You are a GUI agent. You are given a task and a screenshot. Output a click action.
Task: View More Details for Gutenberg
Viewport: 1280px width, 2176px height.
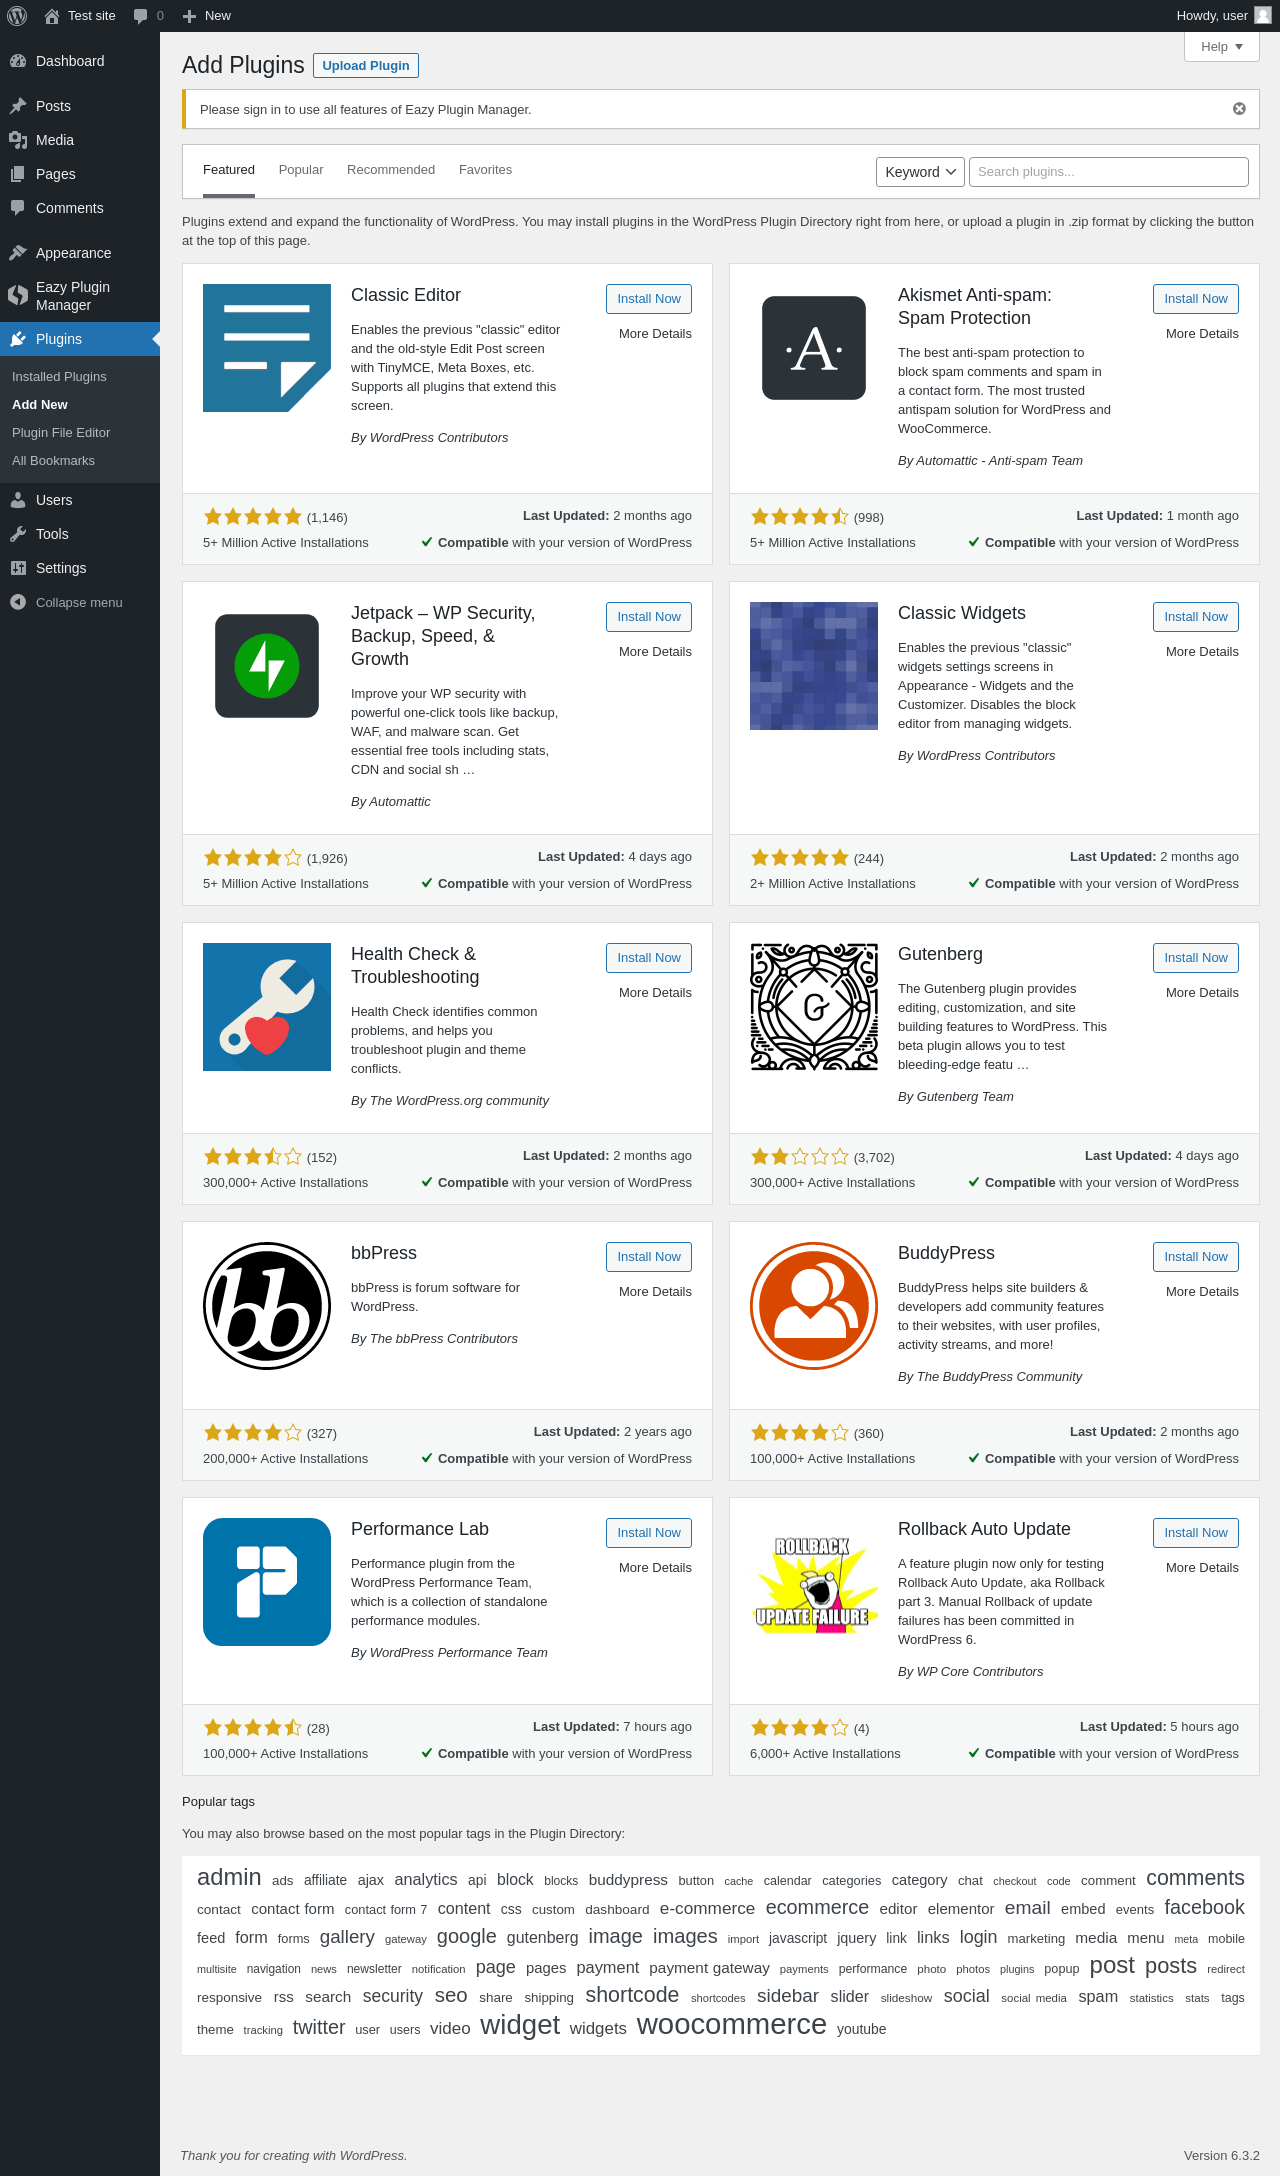point(1202,993)
